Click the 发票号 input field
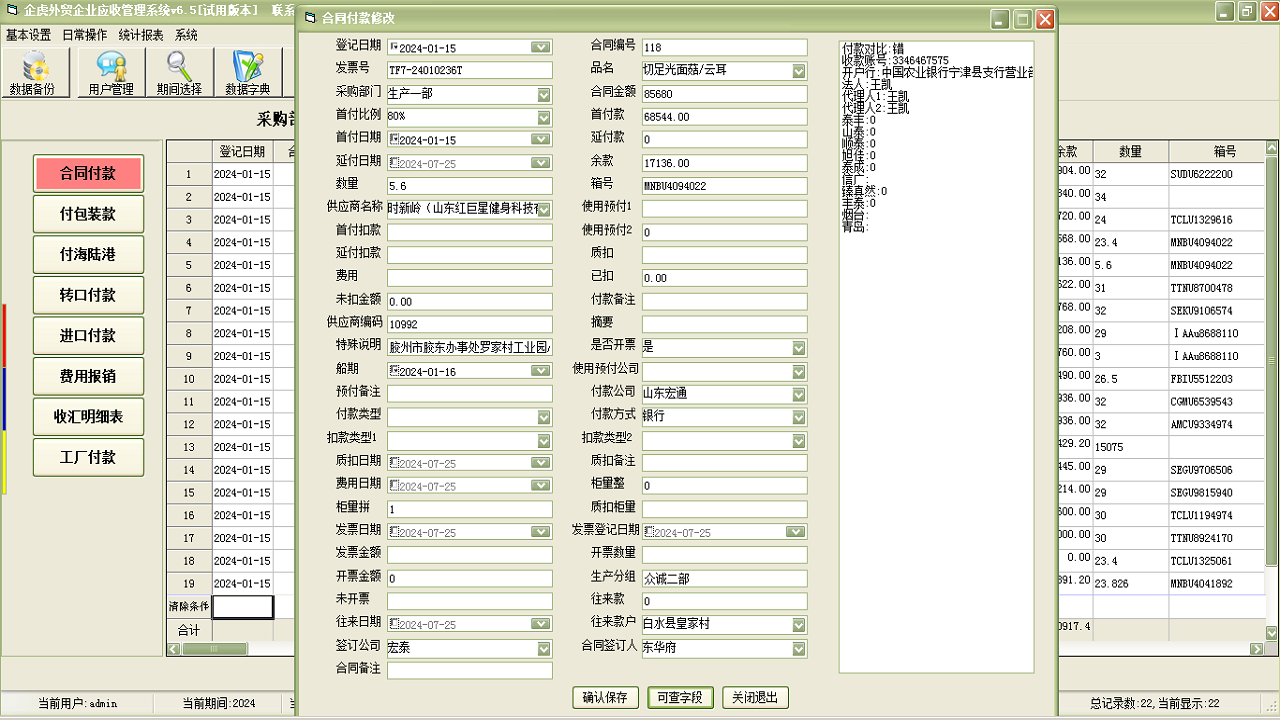This screenshot has width=1280, height=720. point(469,70)
